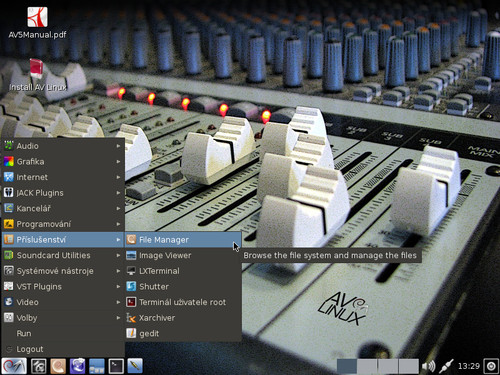This screenshot has width=500, height=375.
Task: Choose Shutter screenshot tool entry
Action: (x=183, y=287)
